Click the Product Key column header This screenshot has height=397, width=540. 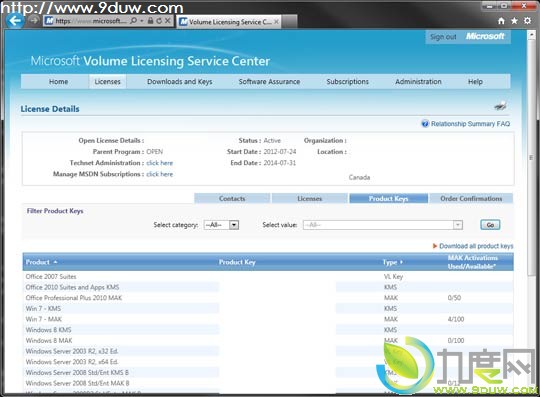click(x=237, y=262)
